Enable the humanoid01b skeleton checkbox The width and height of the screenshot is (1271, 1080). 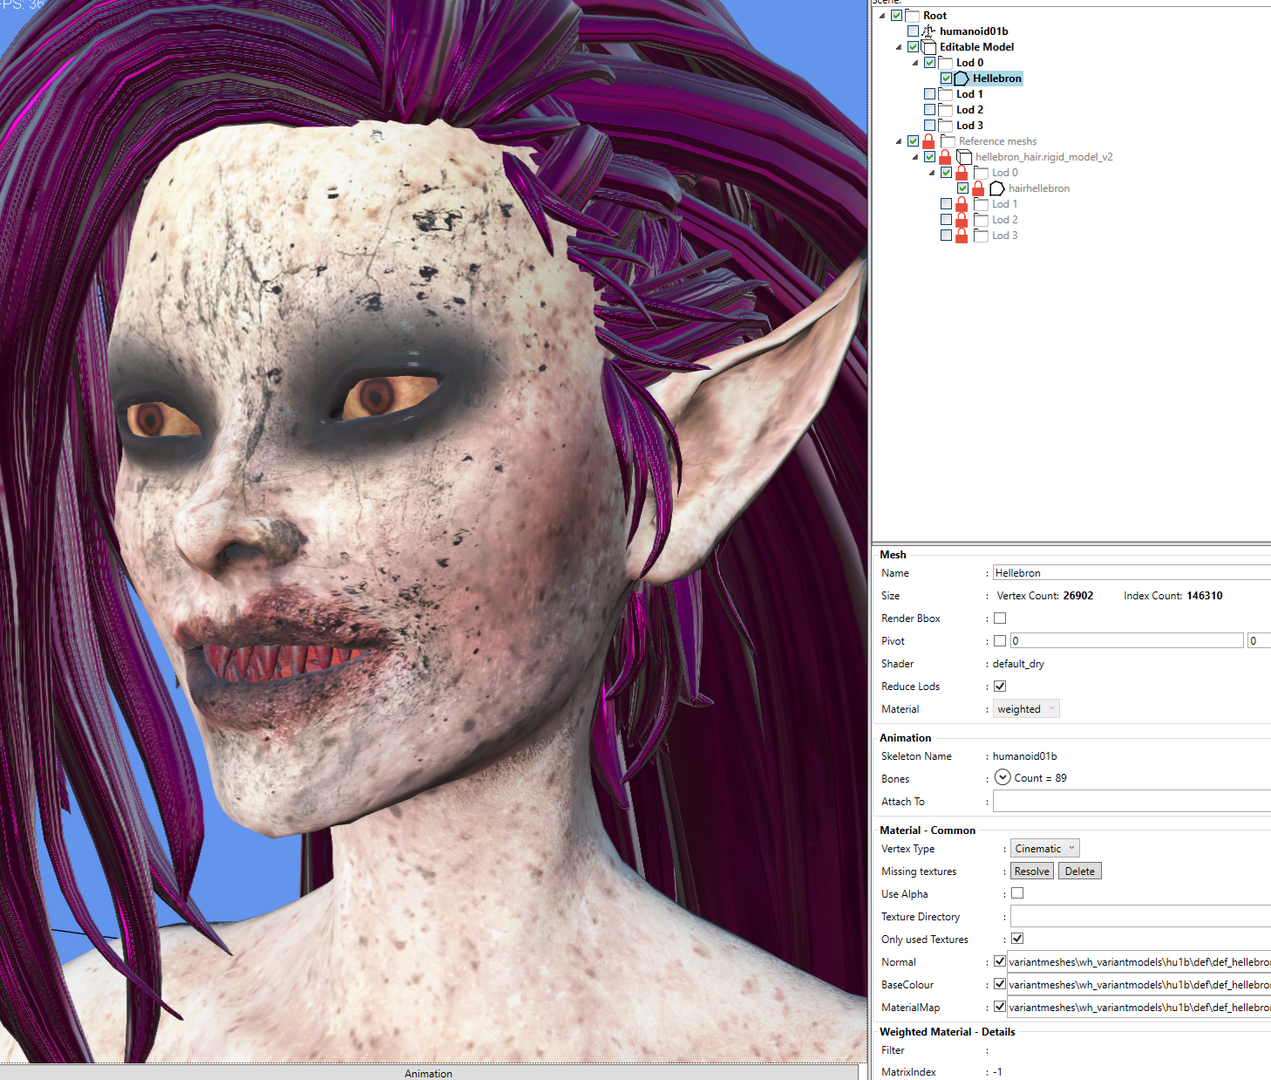point(913,31)
